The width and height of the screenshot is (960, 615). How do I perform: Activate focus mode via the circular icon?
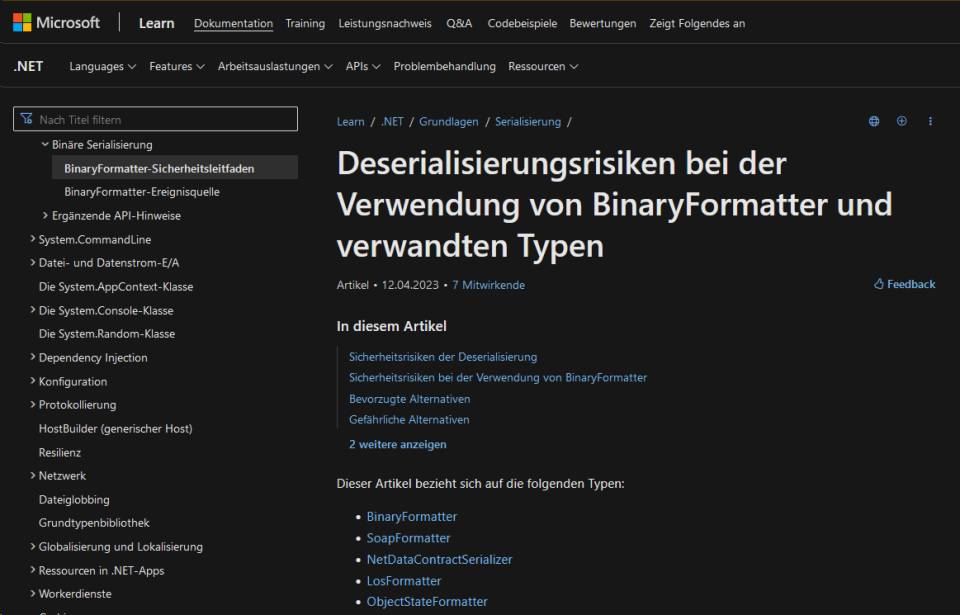click(x=901, y=120)
